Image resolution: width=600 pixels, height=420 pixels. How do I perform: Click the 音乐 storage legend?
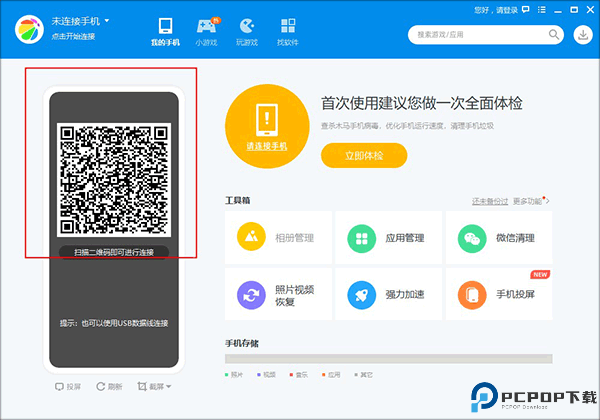point(298,375)
